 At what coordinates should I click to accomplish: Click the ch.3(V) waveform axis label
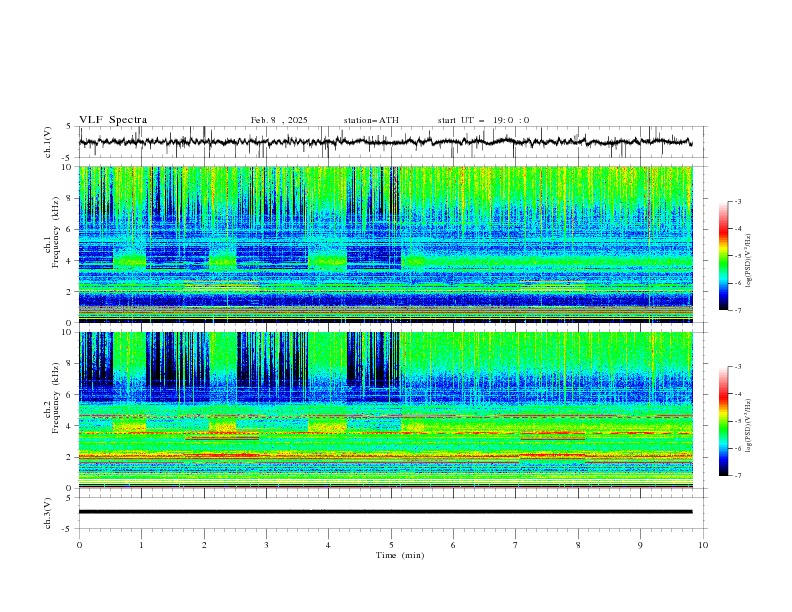48,513
